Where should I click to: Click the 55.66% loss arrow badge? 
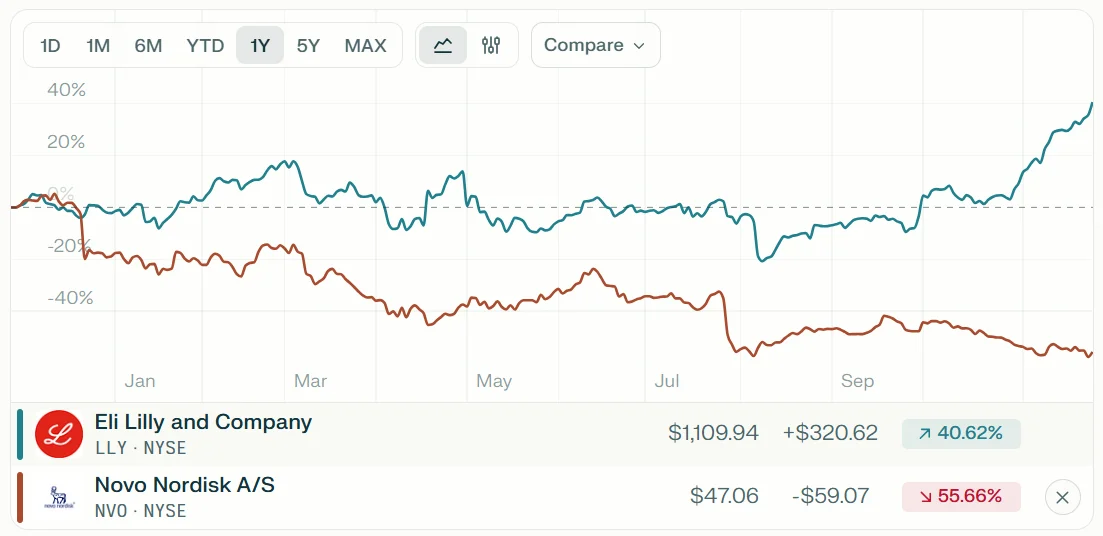coord(960,496)
